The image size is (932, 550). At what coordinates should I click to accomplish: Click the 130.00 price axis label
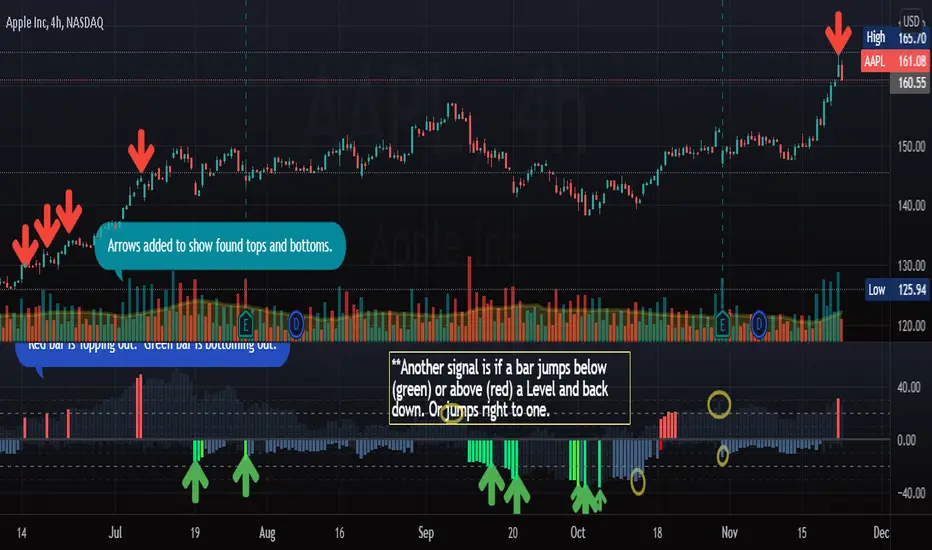tap(911, 265)
